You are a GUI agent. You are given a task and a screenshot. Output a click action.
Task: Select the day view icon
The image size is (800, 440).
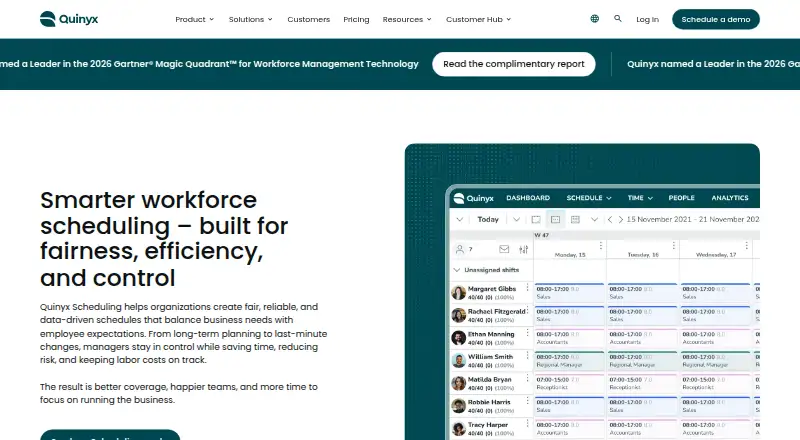[x=536, y=219]
